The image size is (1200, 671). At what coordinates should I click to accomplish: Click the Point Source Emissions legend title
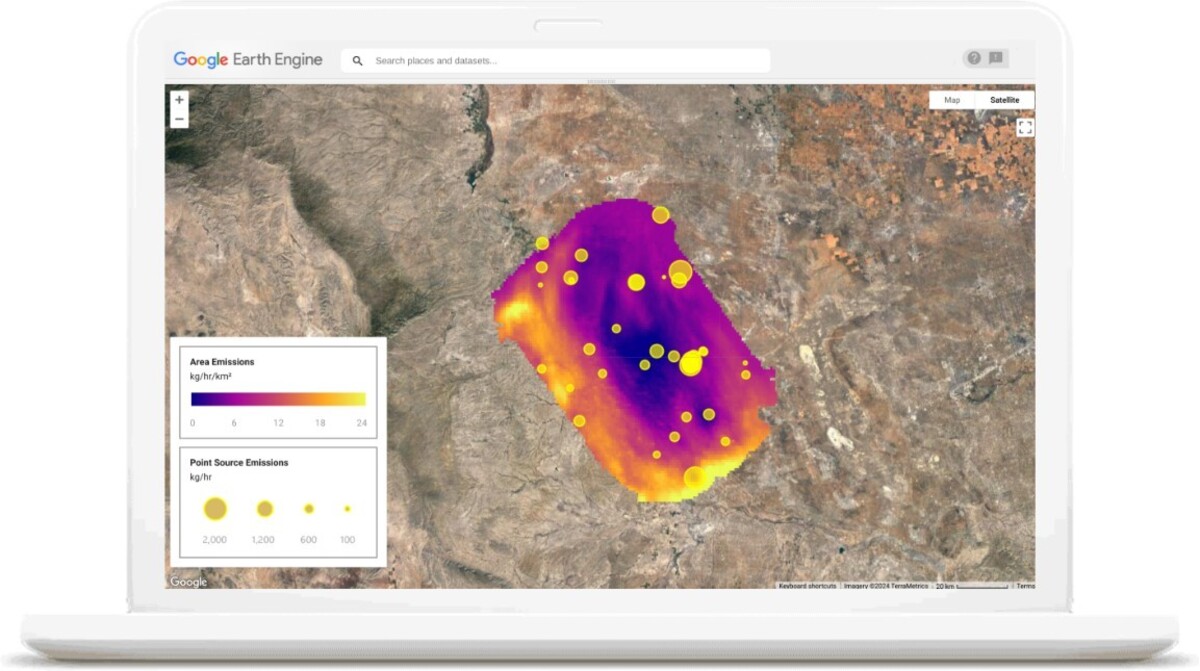[x=239, y=463]
